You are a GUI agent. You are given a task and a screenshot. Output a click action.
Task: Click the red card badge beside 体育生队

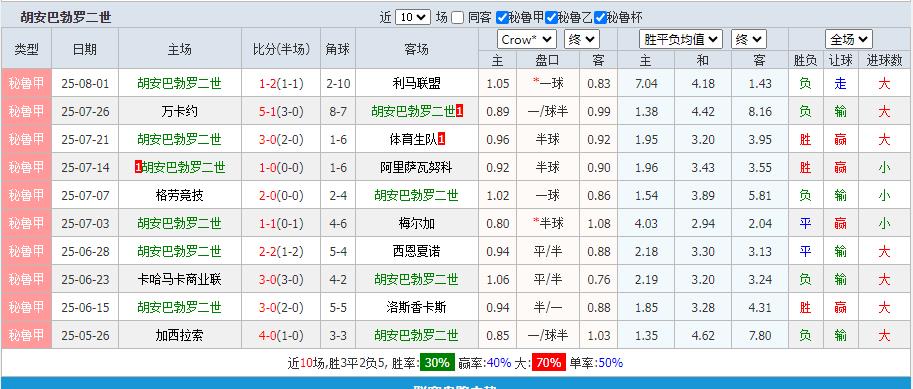441,139
